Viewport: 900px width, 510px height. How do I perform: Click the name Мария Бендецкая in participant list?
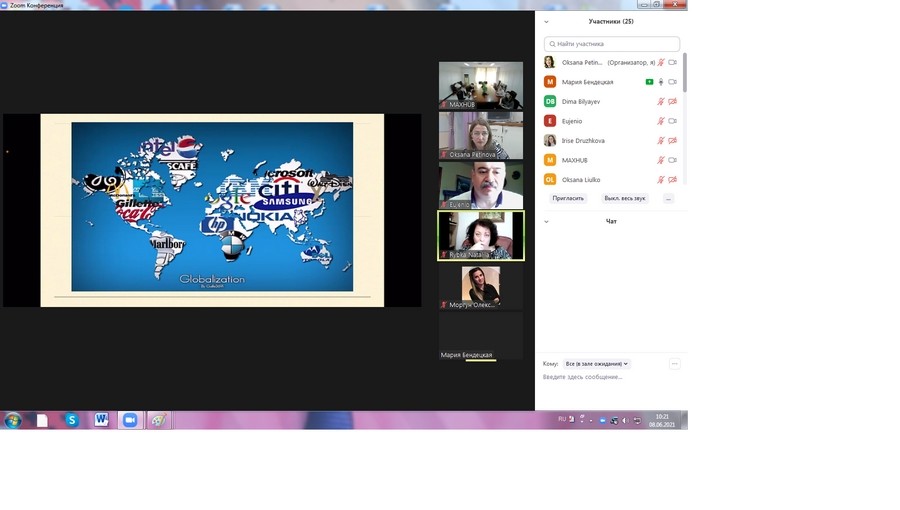(587, 82)
